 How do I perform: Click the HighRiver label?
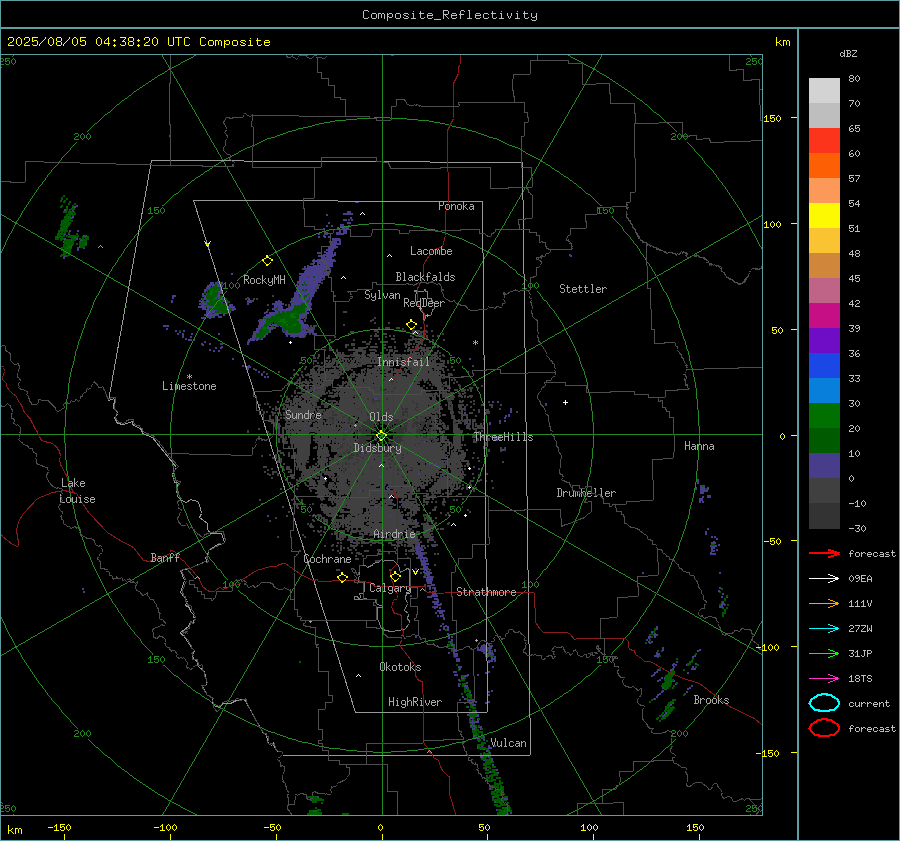click(415, 702)
